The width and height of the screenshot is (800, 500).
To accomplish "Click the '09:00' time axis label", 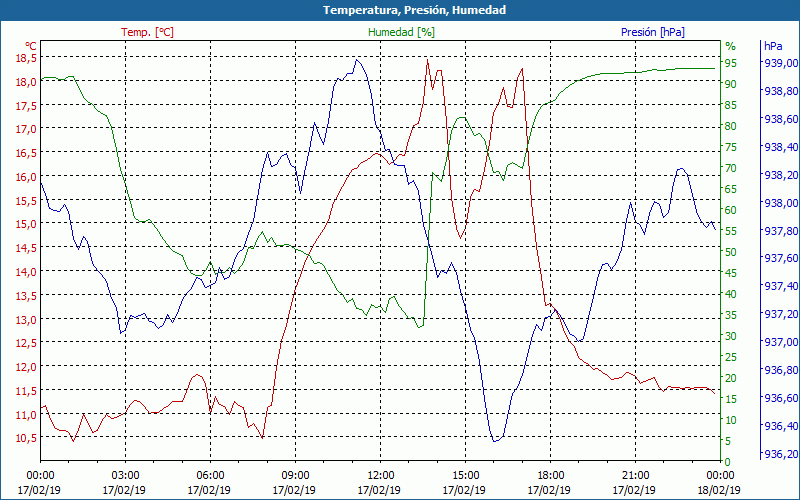I will (x=294, y=476).
